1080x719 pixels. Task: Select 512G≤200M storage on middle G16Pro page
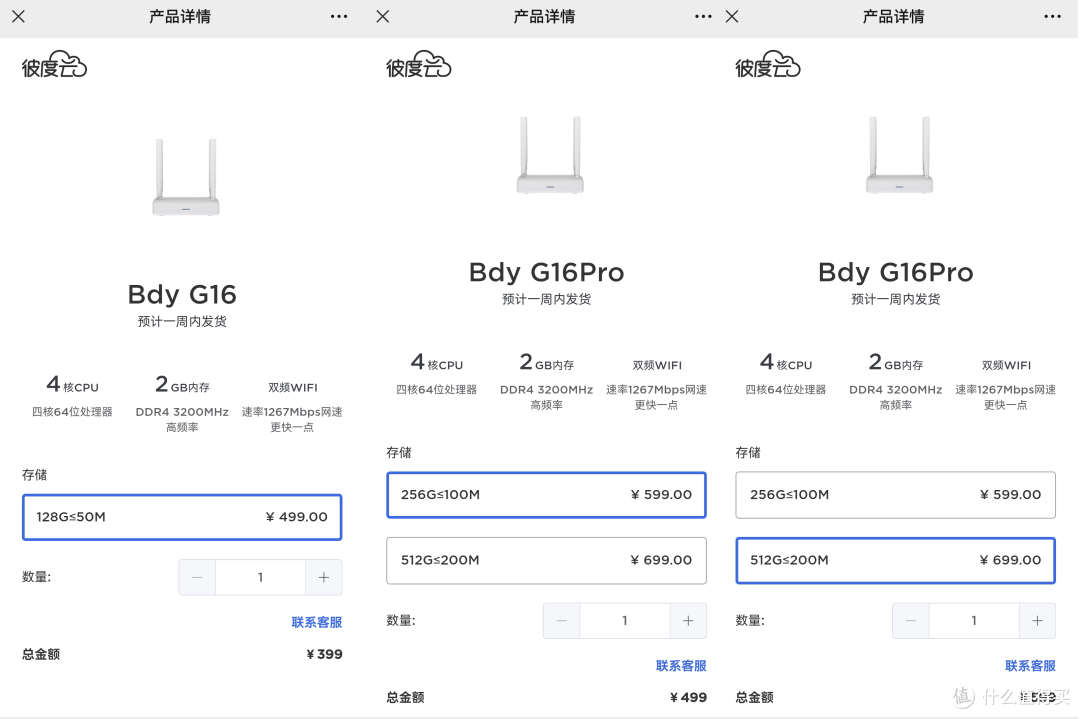546,560
